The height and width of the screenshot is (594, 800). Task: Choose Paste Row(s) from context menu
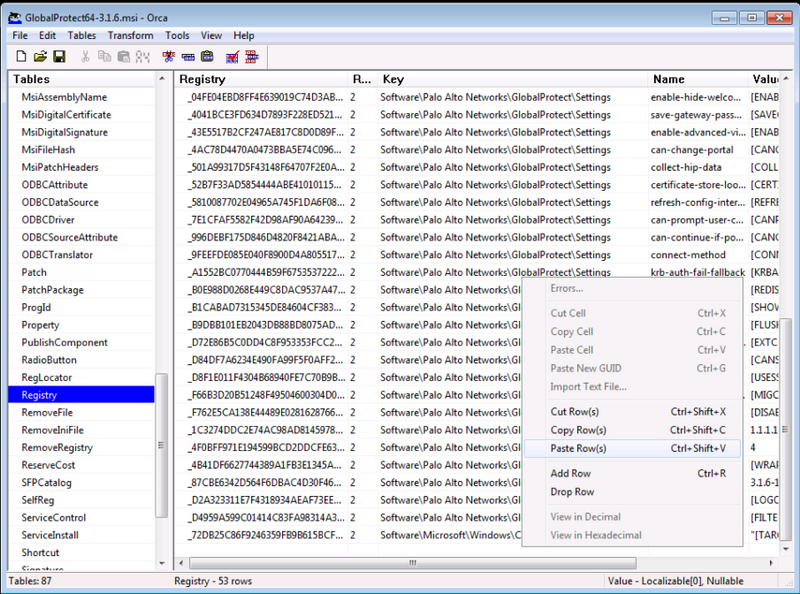578,448
